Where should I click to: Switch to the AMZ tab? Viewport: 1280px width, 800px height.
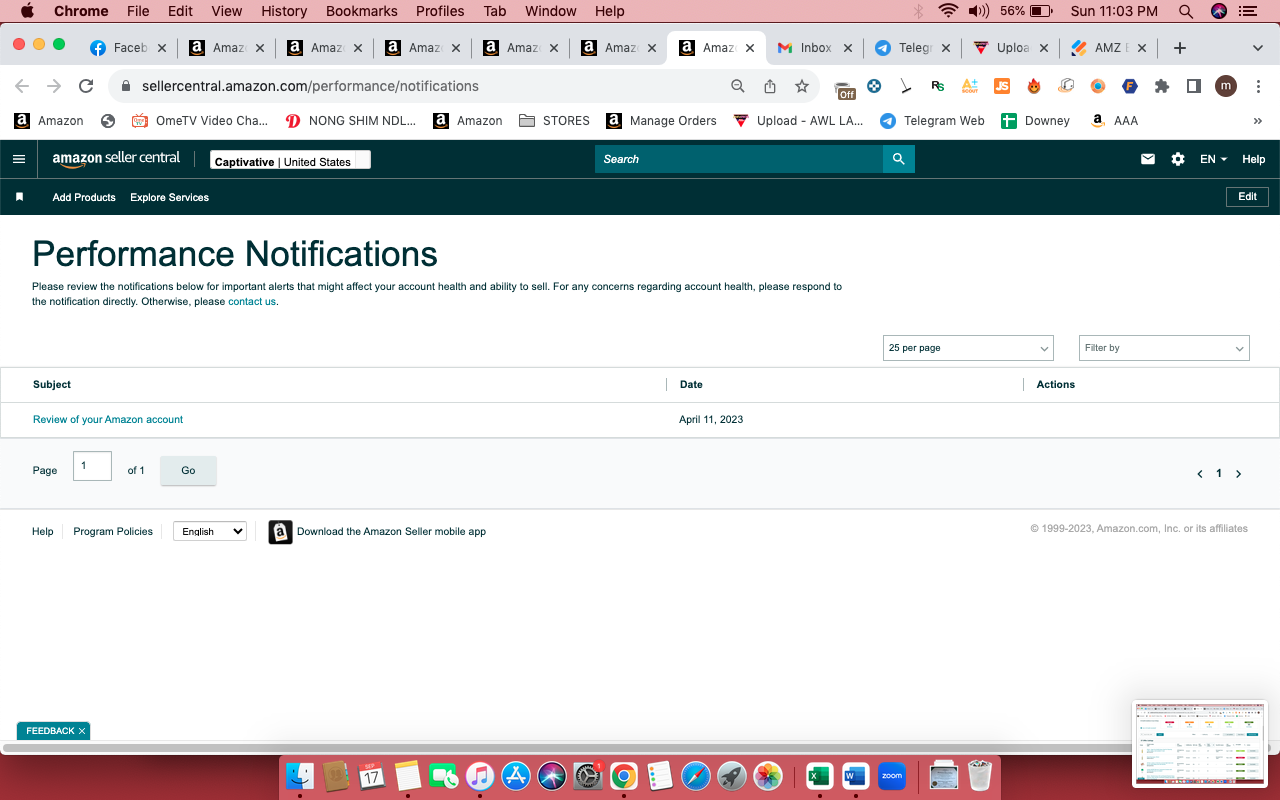coord(1108,48)
